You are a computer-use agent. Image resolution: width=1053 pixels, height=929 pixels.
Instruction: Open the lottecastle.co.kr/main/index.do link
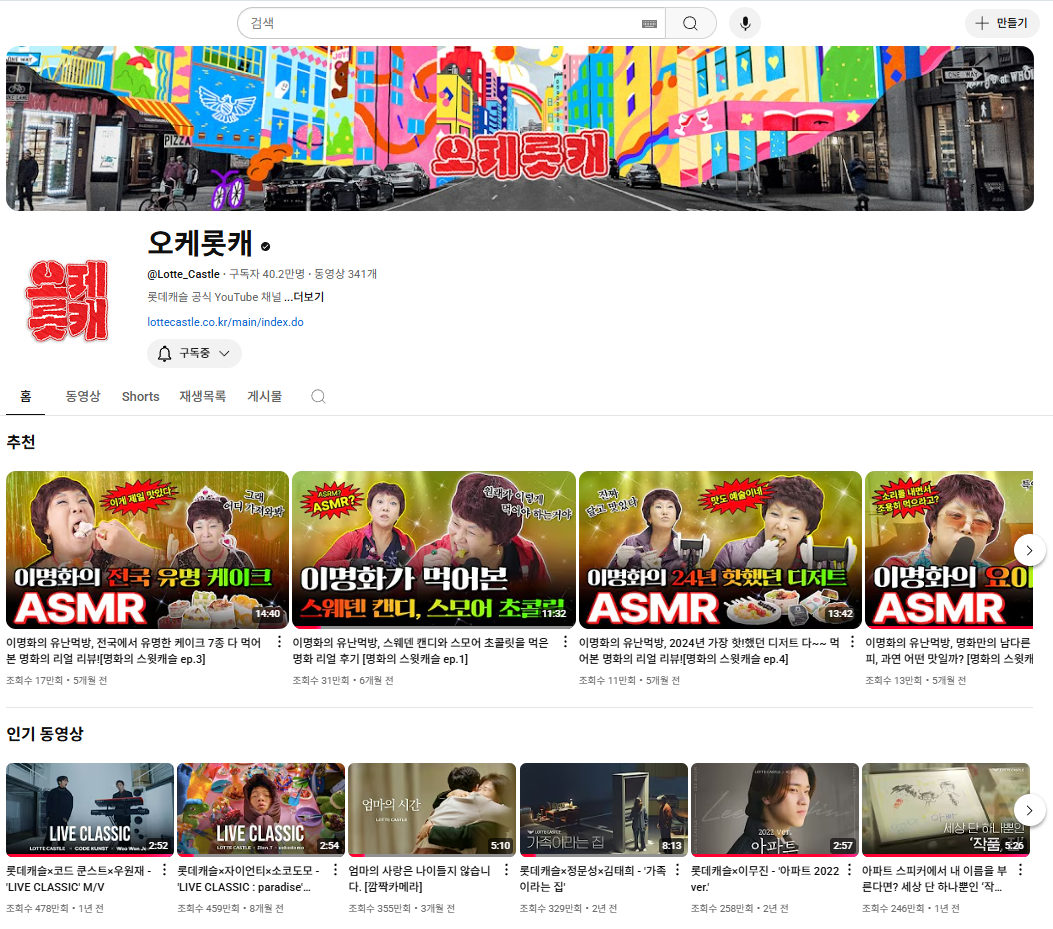(x=225, y=322)
